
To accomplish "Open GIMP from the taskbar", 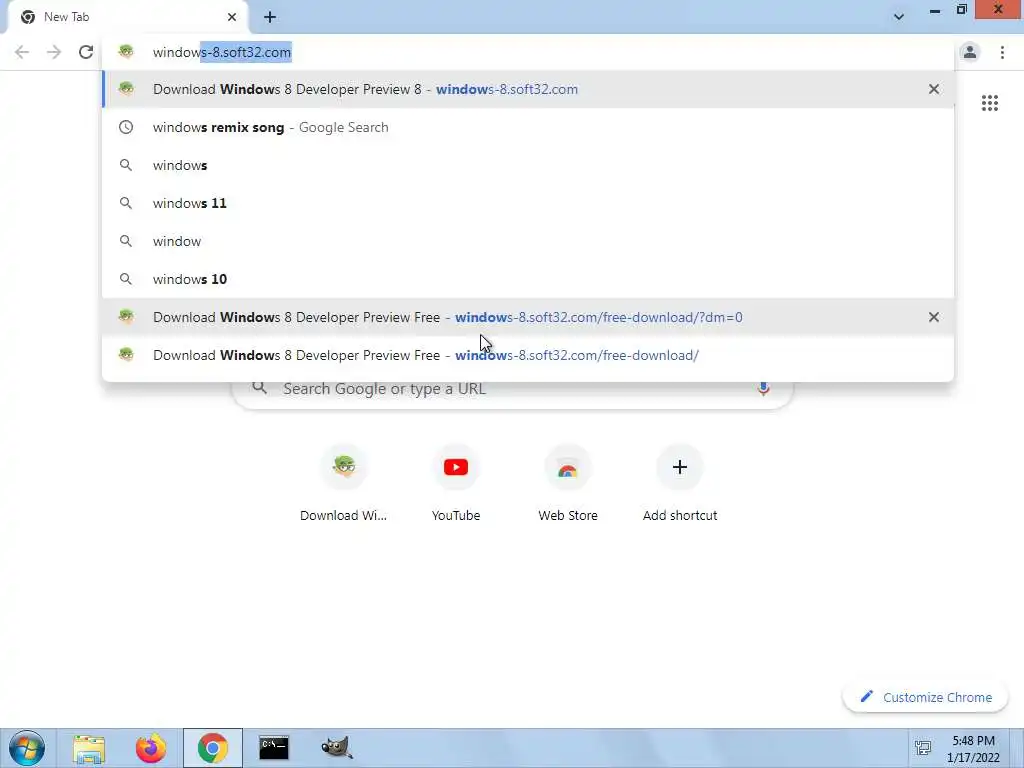I will [x=336, y=748].
